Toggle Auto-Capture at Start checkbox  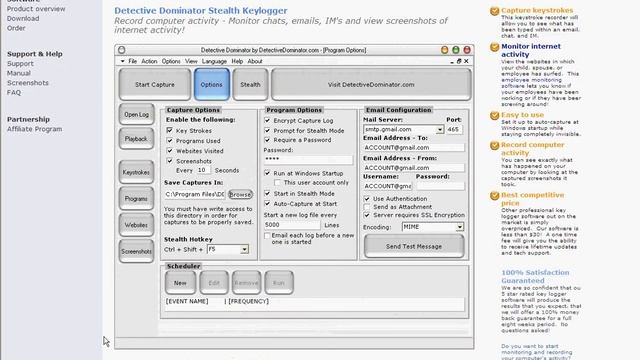(267, 203)
